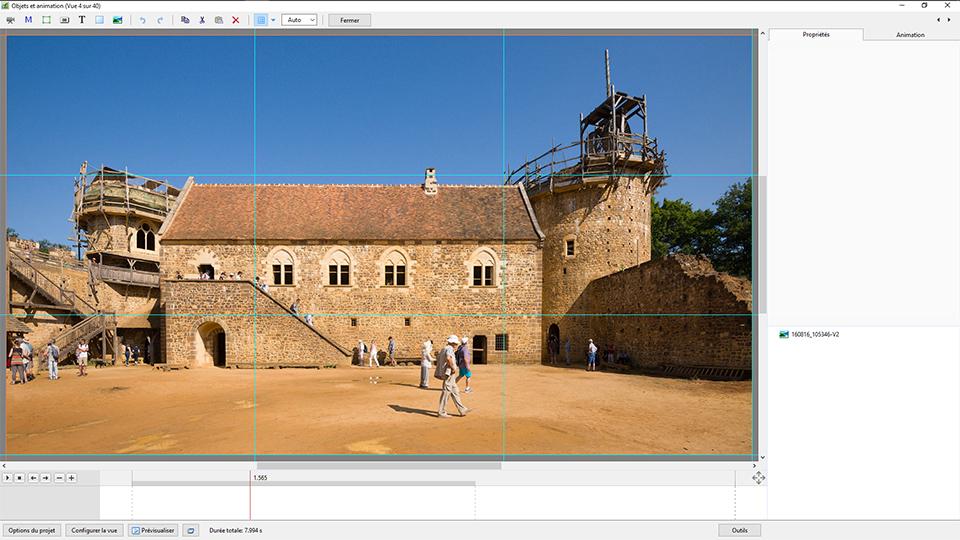
Task: Click Configurer la vue button
Action: (94, 530)
